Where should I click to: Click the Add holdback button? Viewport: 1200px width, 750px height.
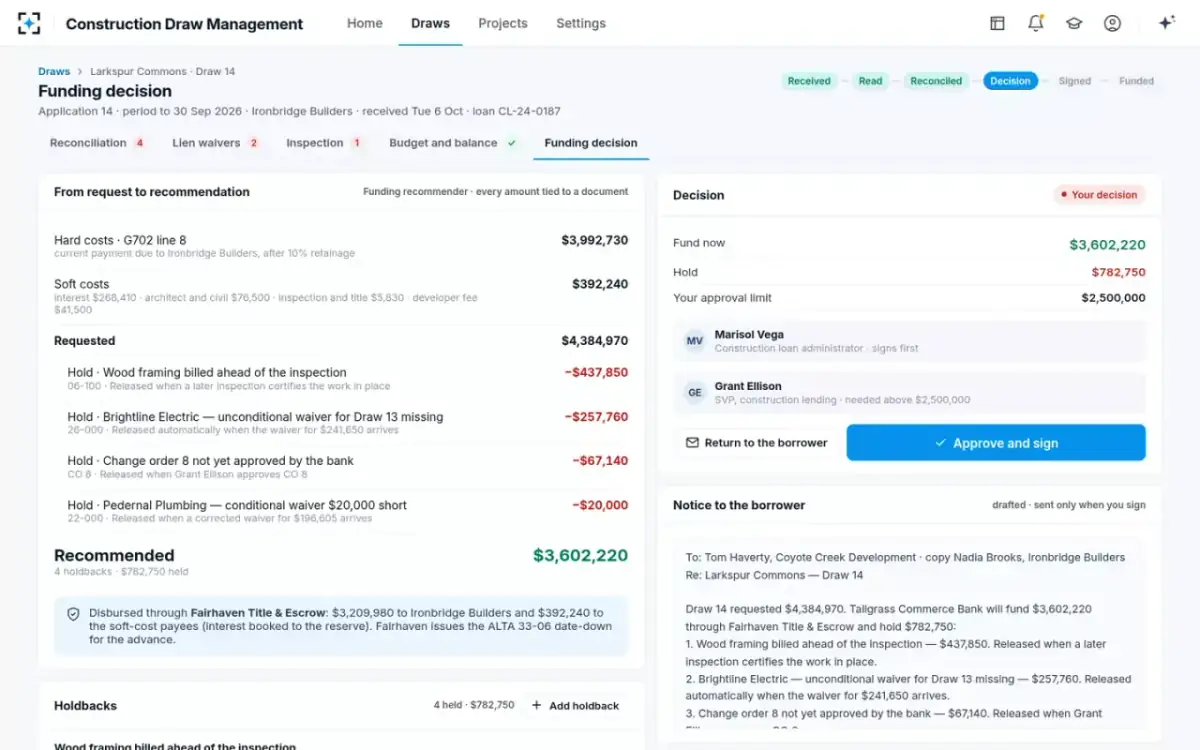tap(575, 706)
